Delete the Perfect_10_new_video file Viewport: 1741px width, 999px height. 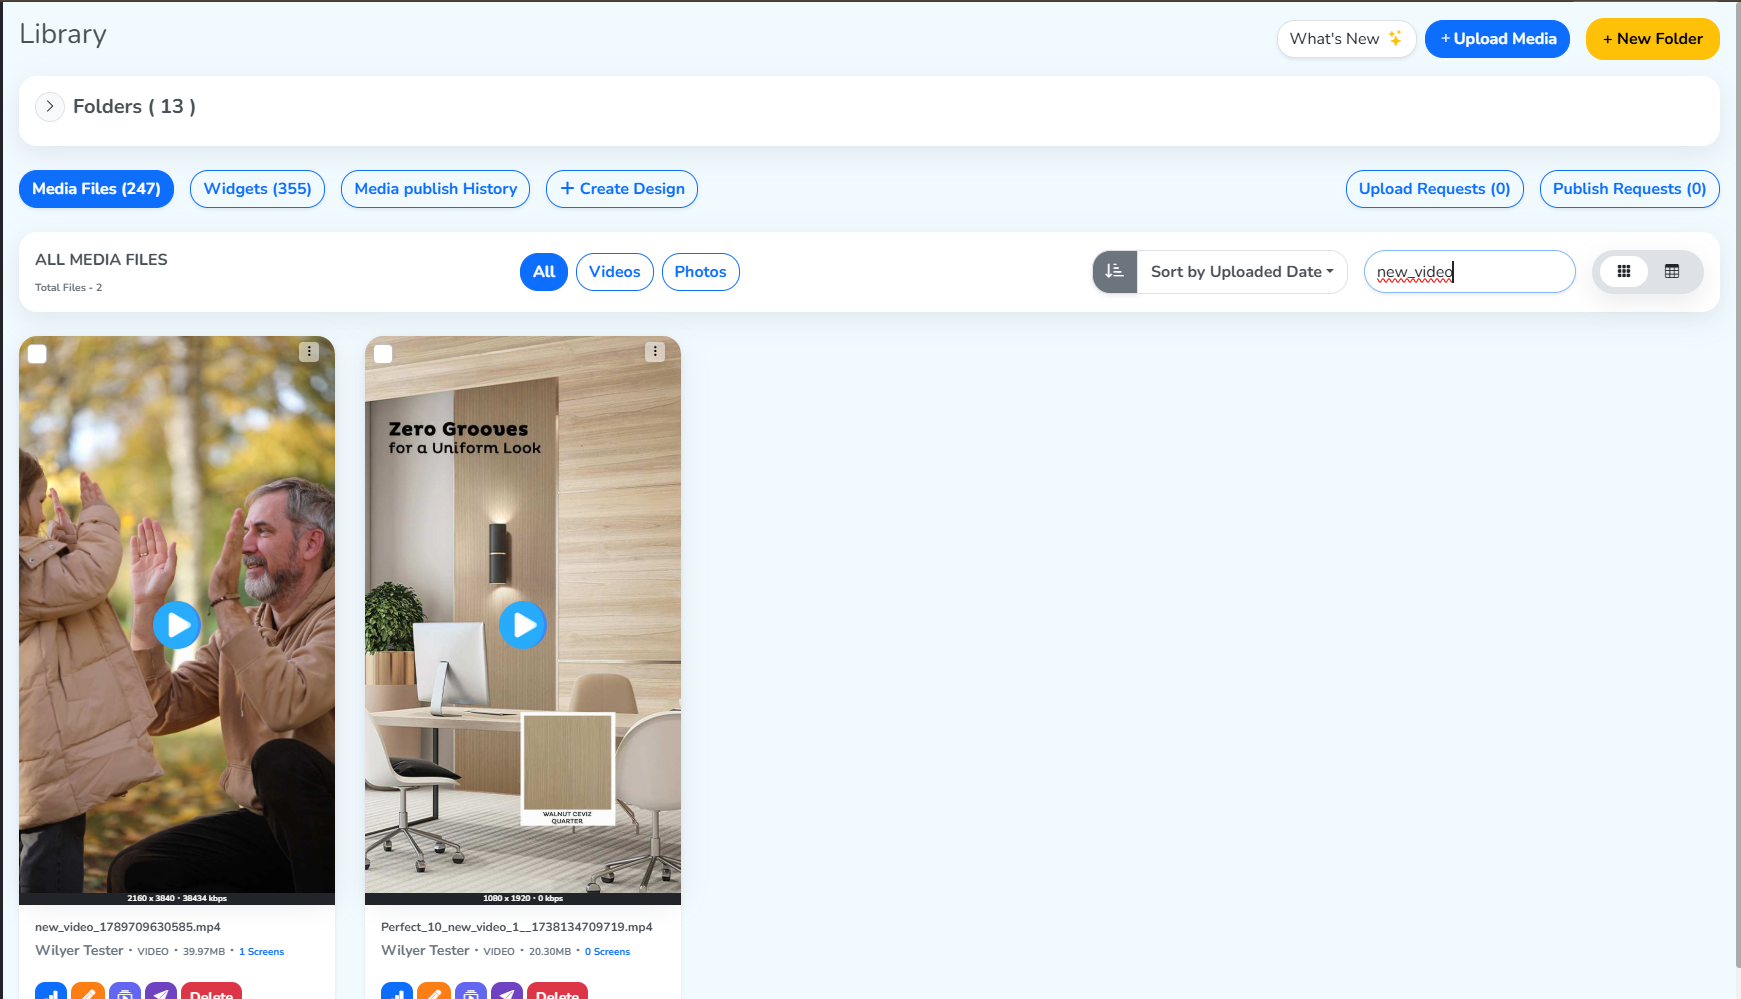click(x=557, y=991)
